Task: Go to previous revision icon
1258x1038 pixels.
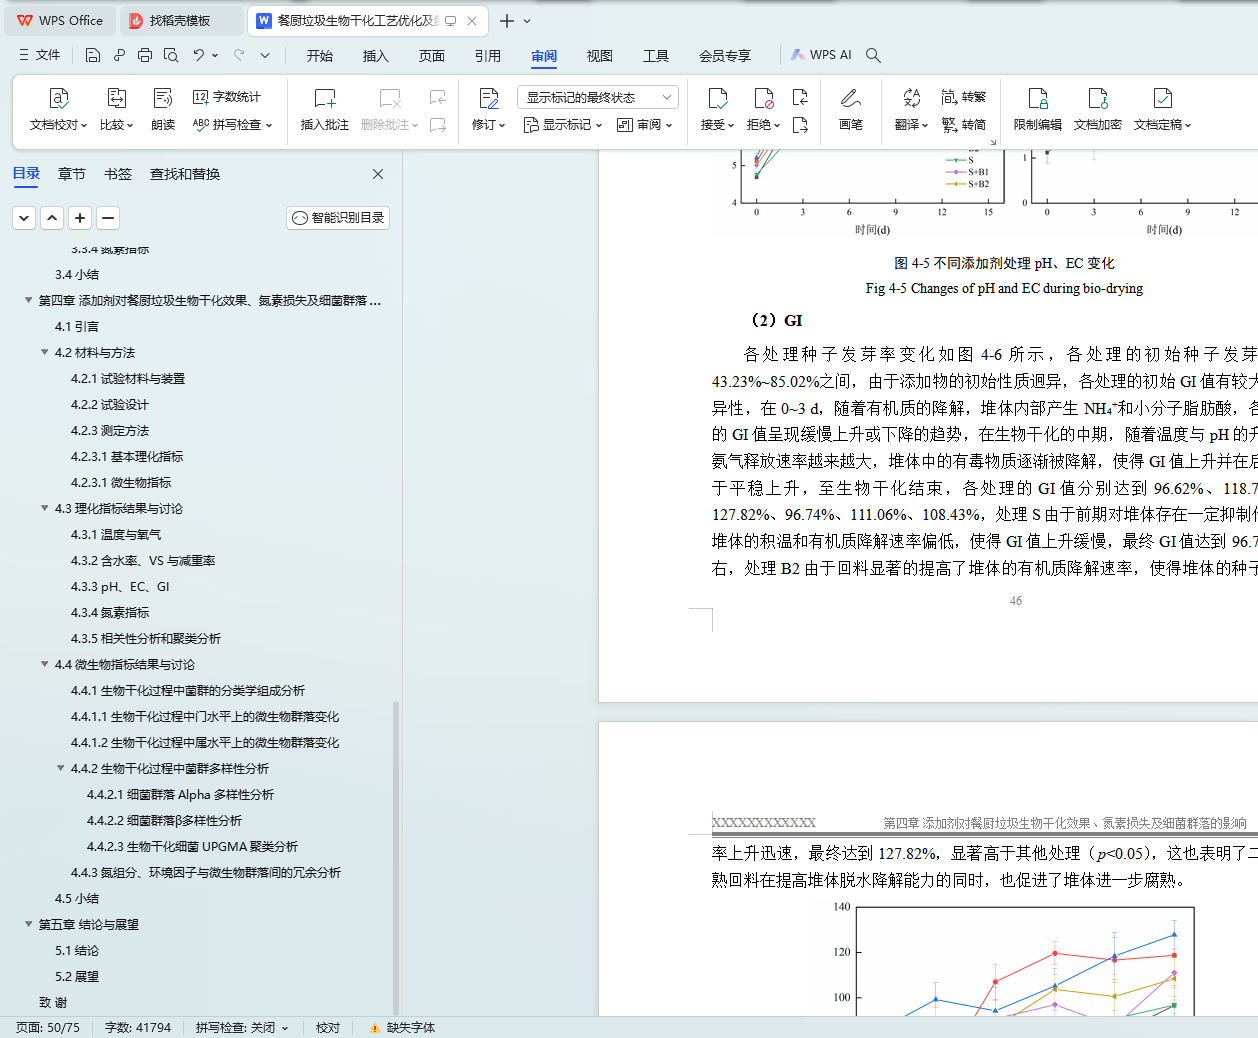Action: pyautogui.click(x=800, y=97)
